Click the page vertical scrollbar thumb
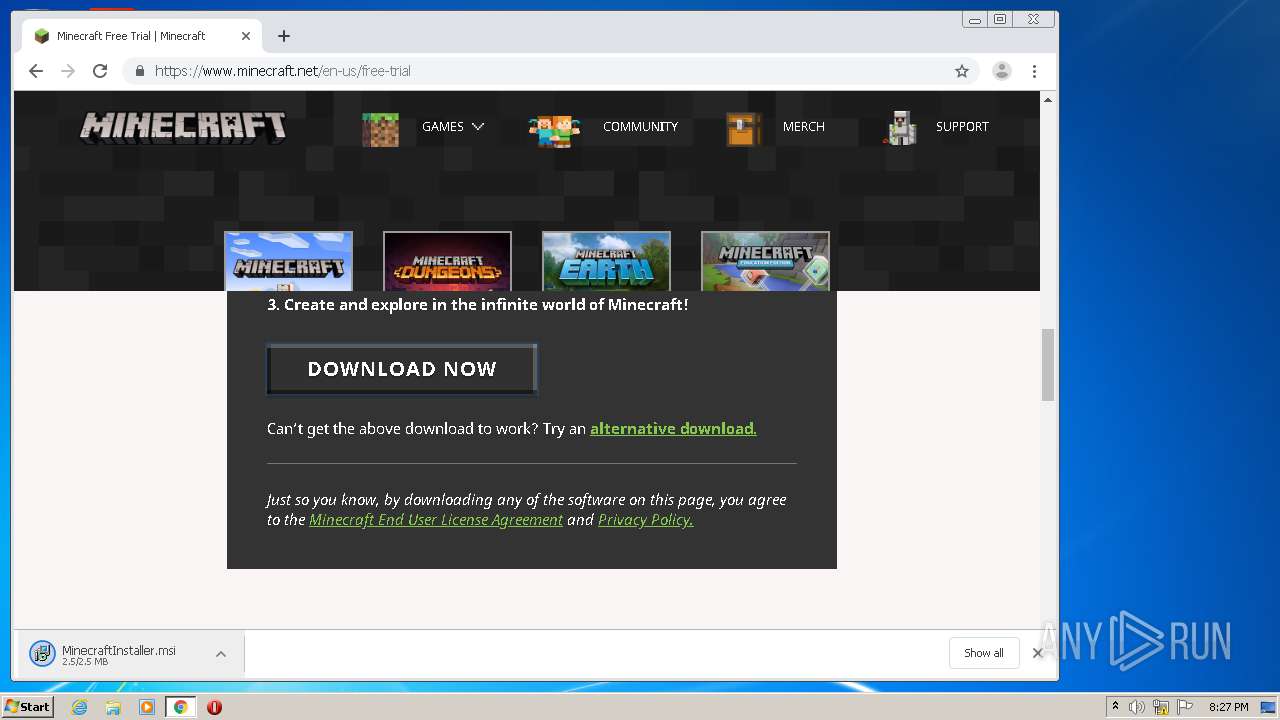 [1048, 364]
